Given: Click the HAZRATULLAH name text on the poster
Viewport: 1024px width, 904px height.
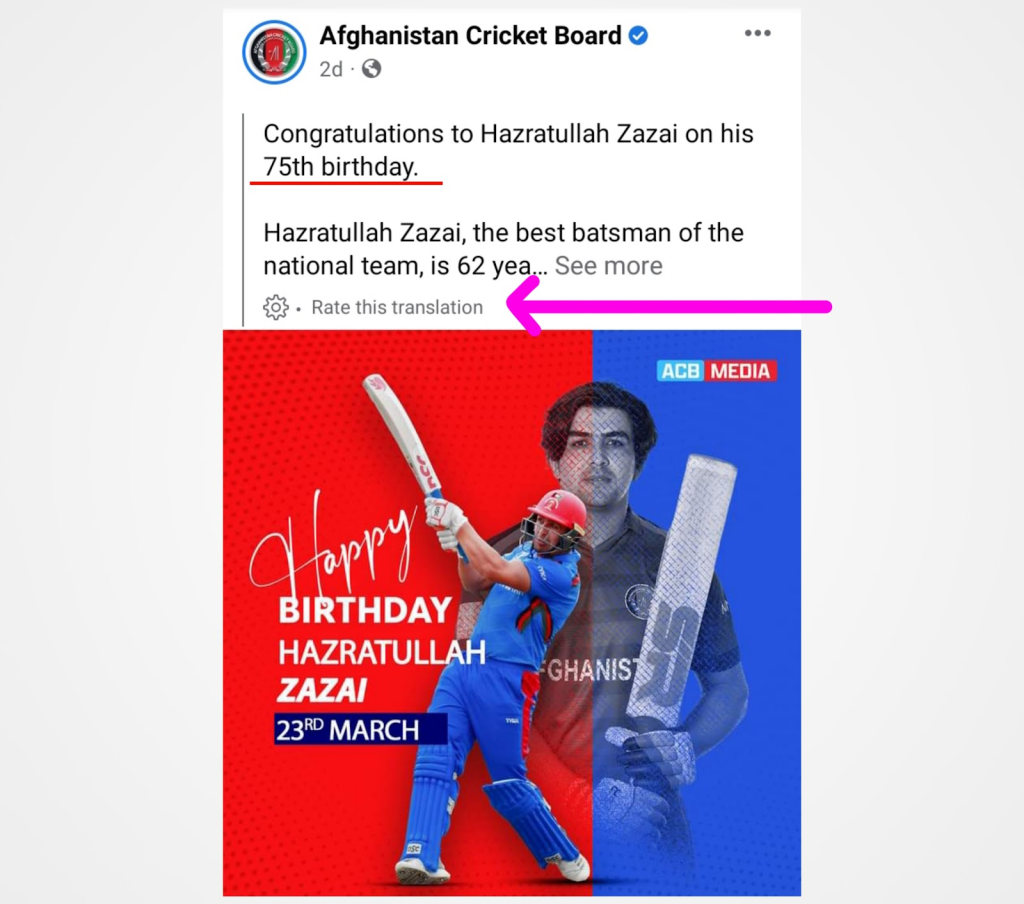Looking at the screenshot, I should (382, 653).
